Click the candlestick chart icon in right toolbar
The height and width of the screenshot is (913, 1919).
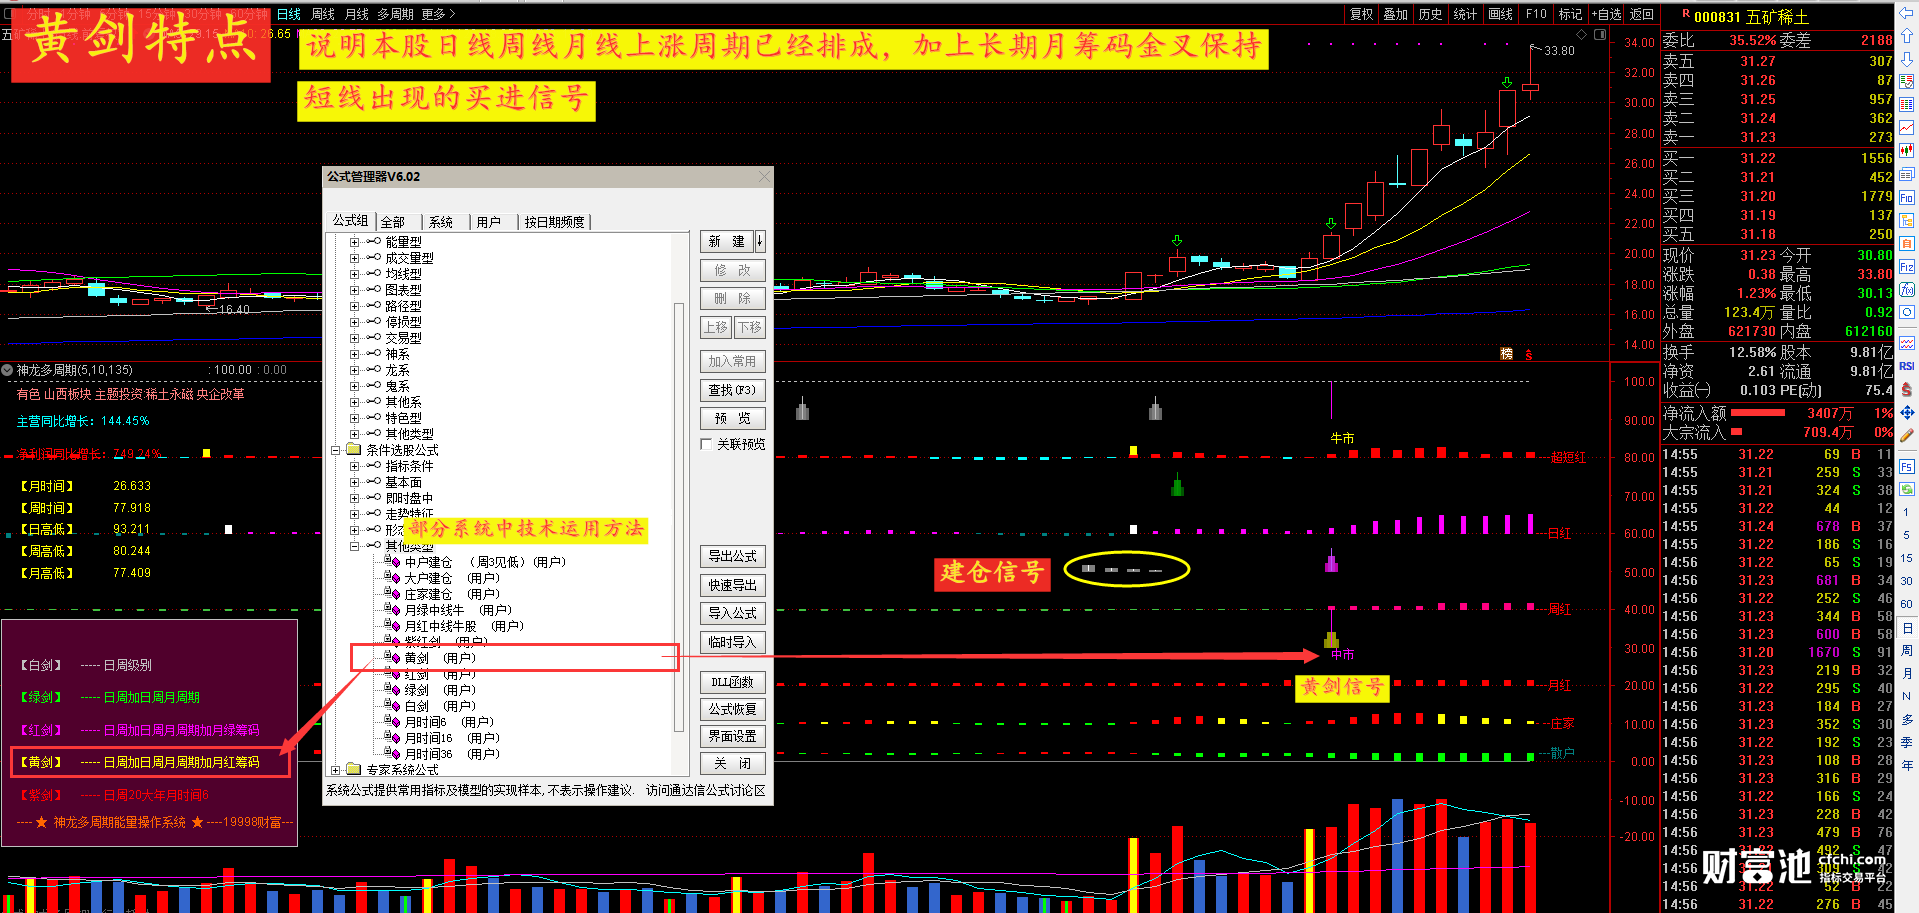pyautogui.click(x=1907, y=150)
